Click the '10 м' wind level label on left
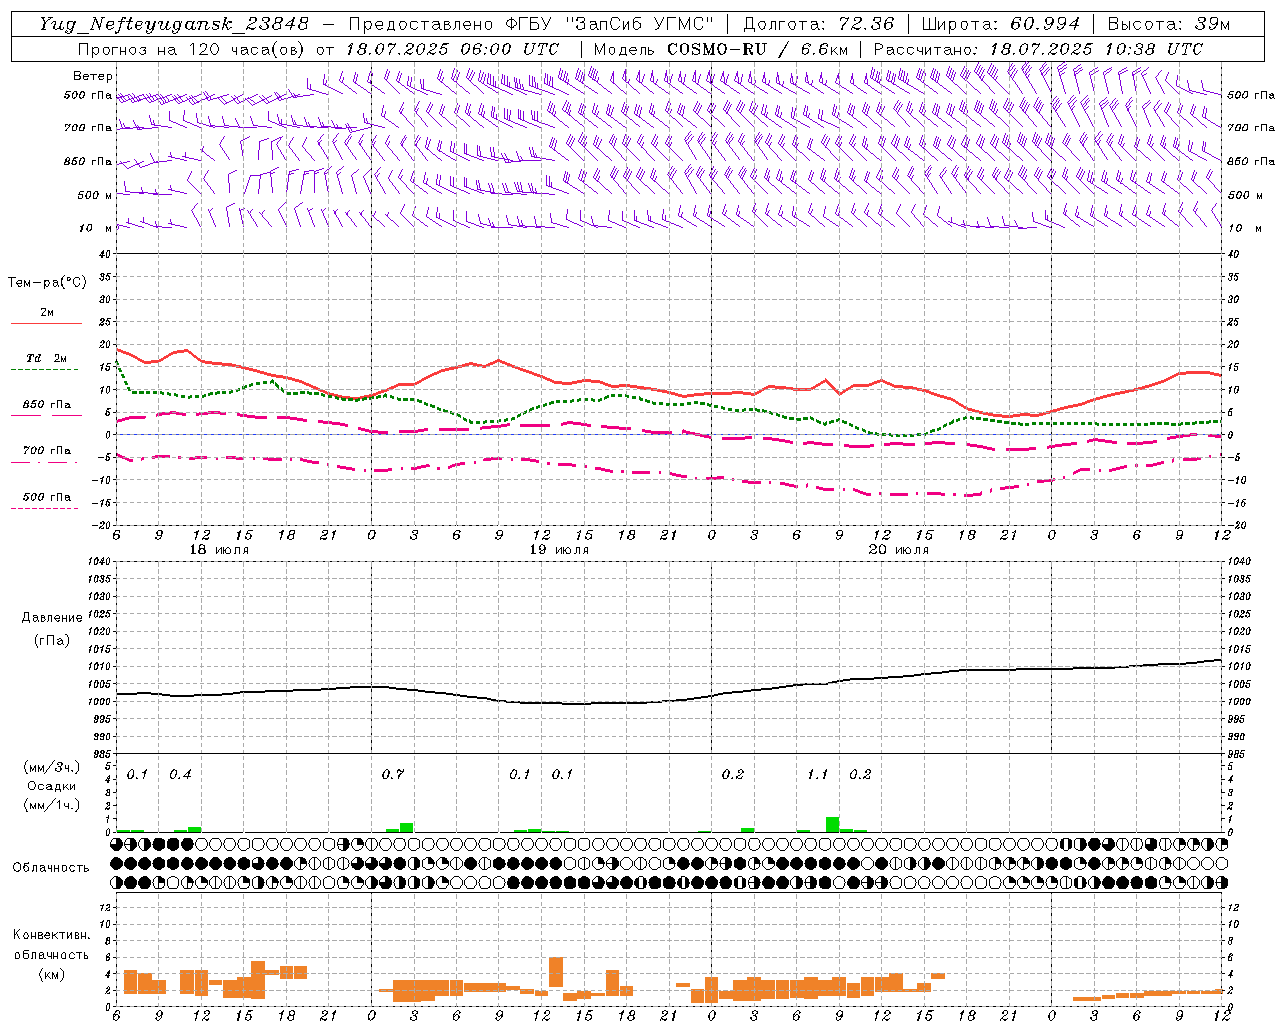Screen dimensions: 1280x1024 coord(95,228)
